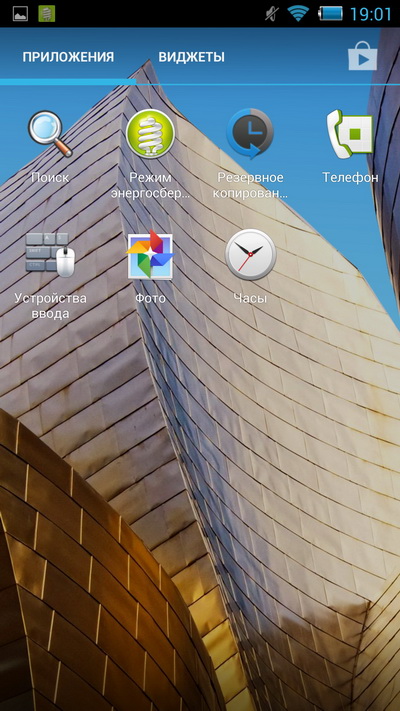This screenshot has width=400, height=711.
Task: Tap the battery indicator in status bar
Action: (331, 14)
